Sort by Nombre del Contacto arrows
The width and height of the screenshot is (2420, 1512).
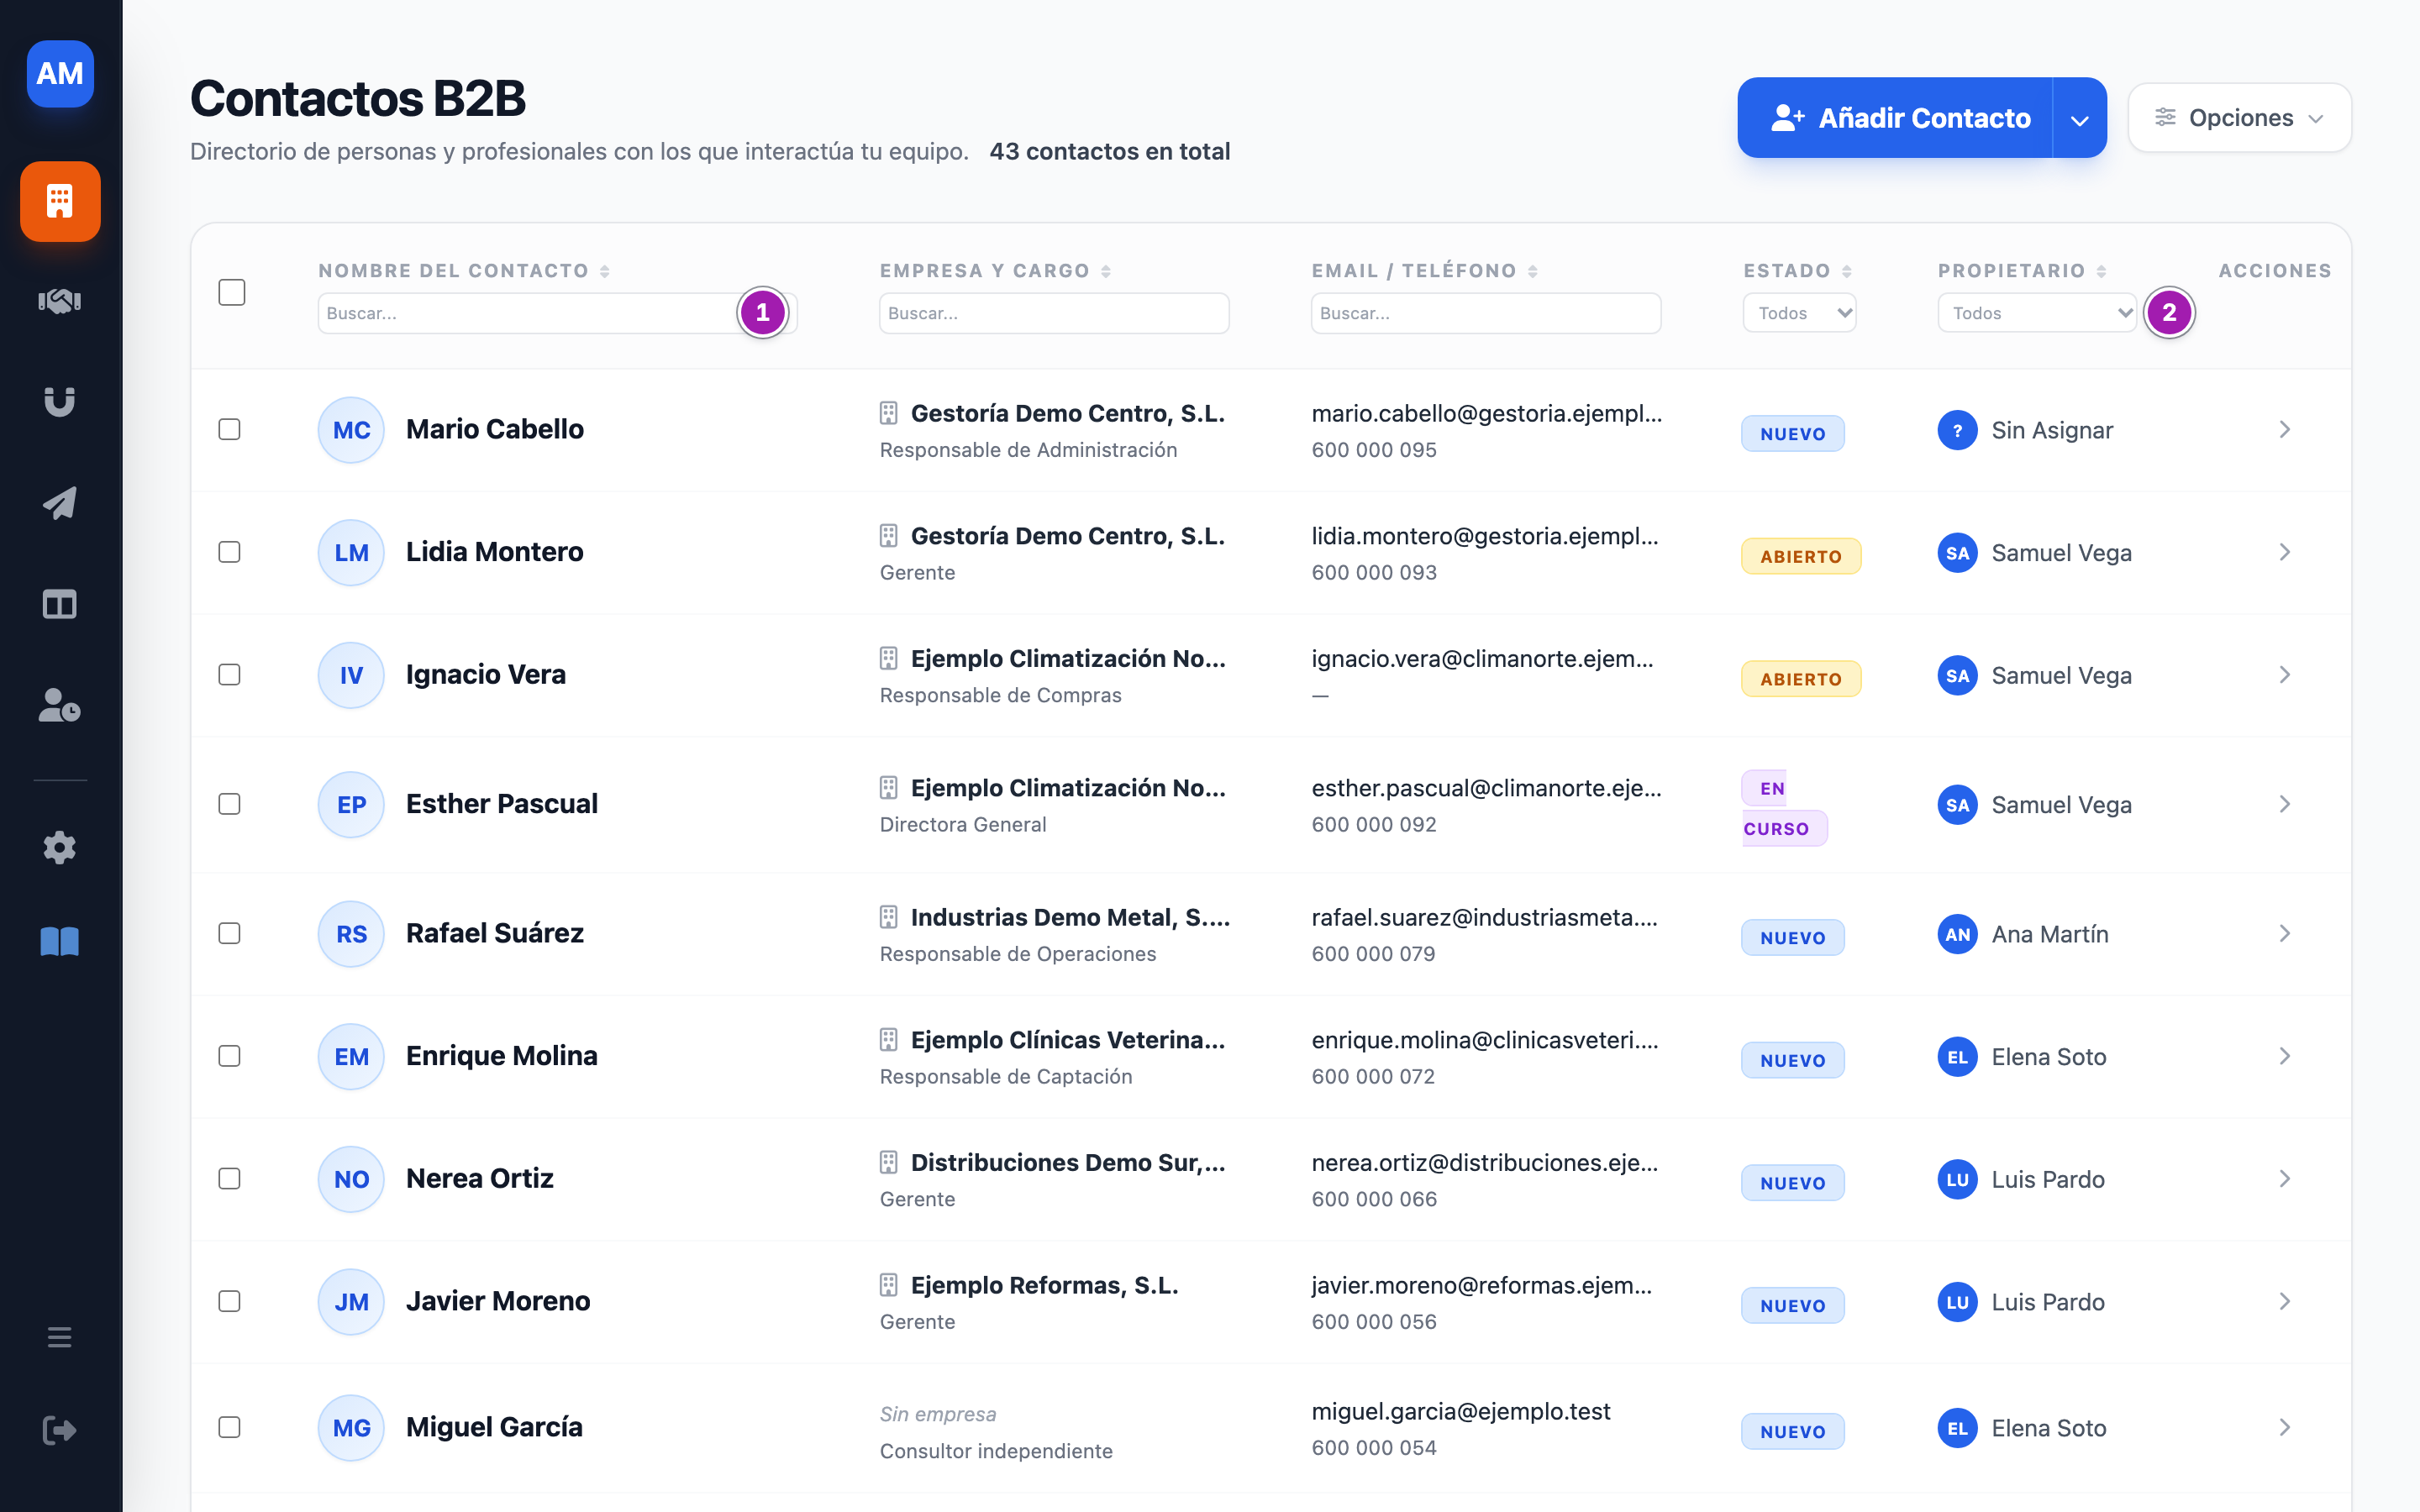coord(604,271)
